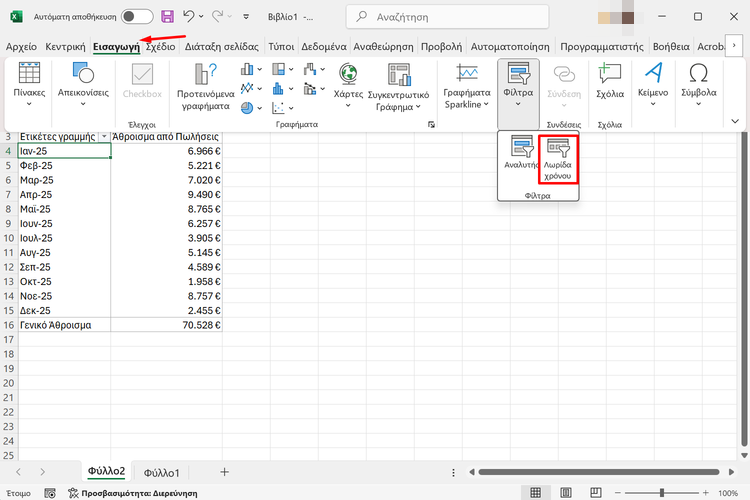Open the Γραφήματα Sparkline dropdown
Screen dimensions: 750x500
point(467,86)
